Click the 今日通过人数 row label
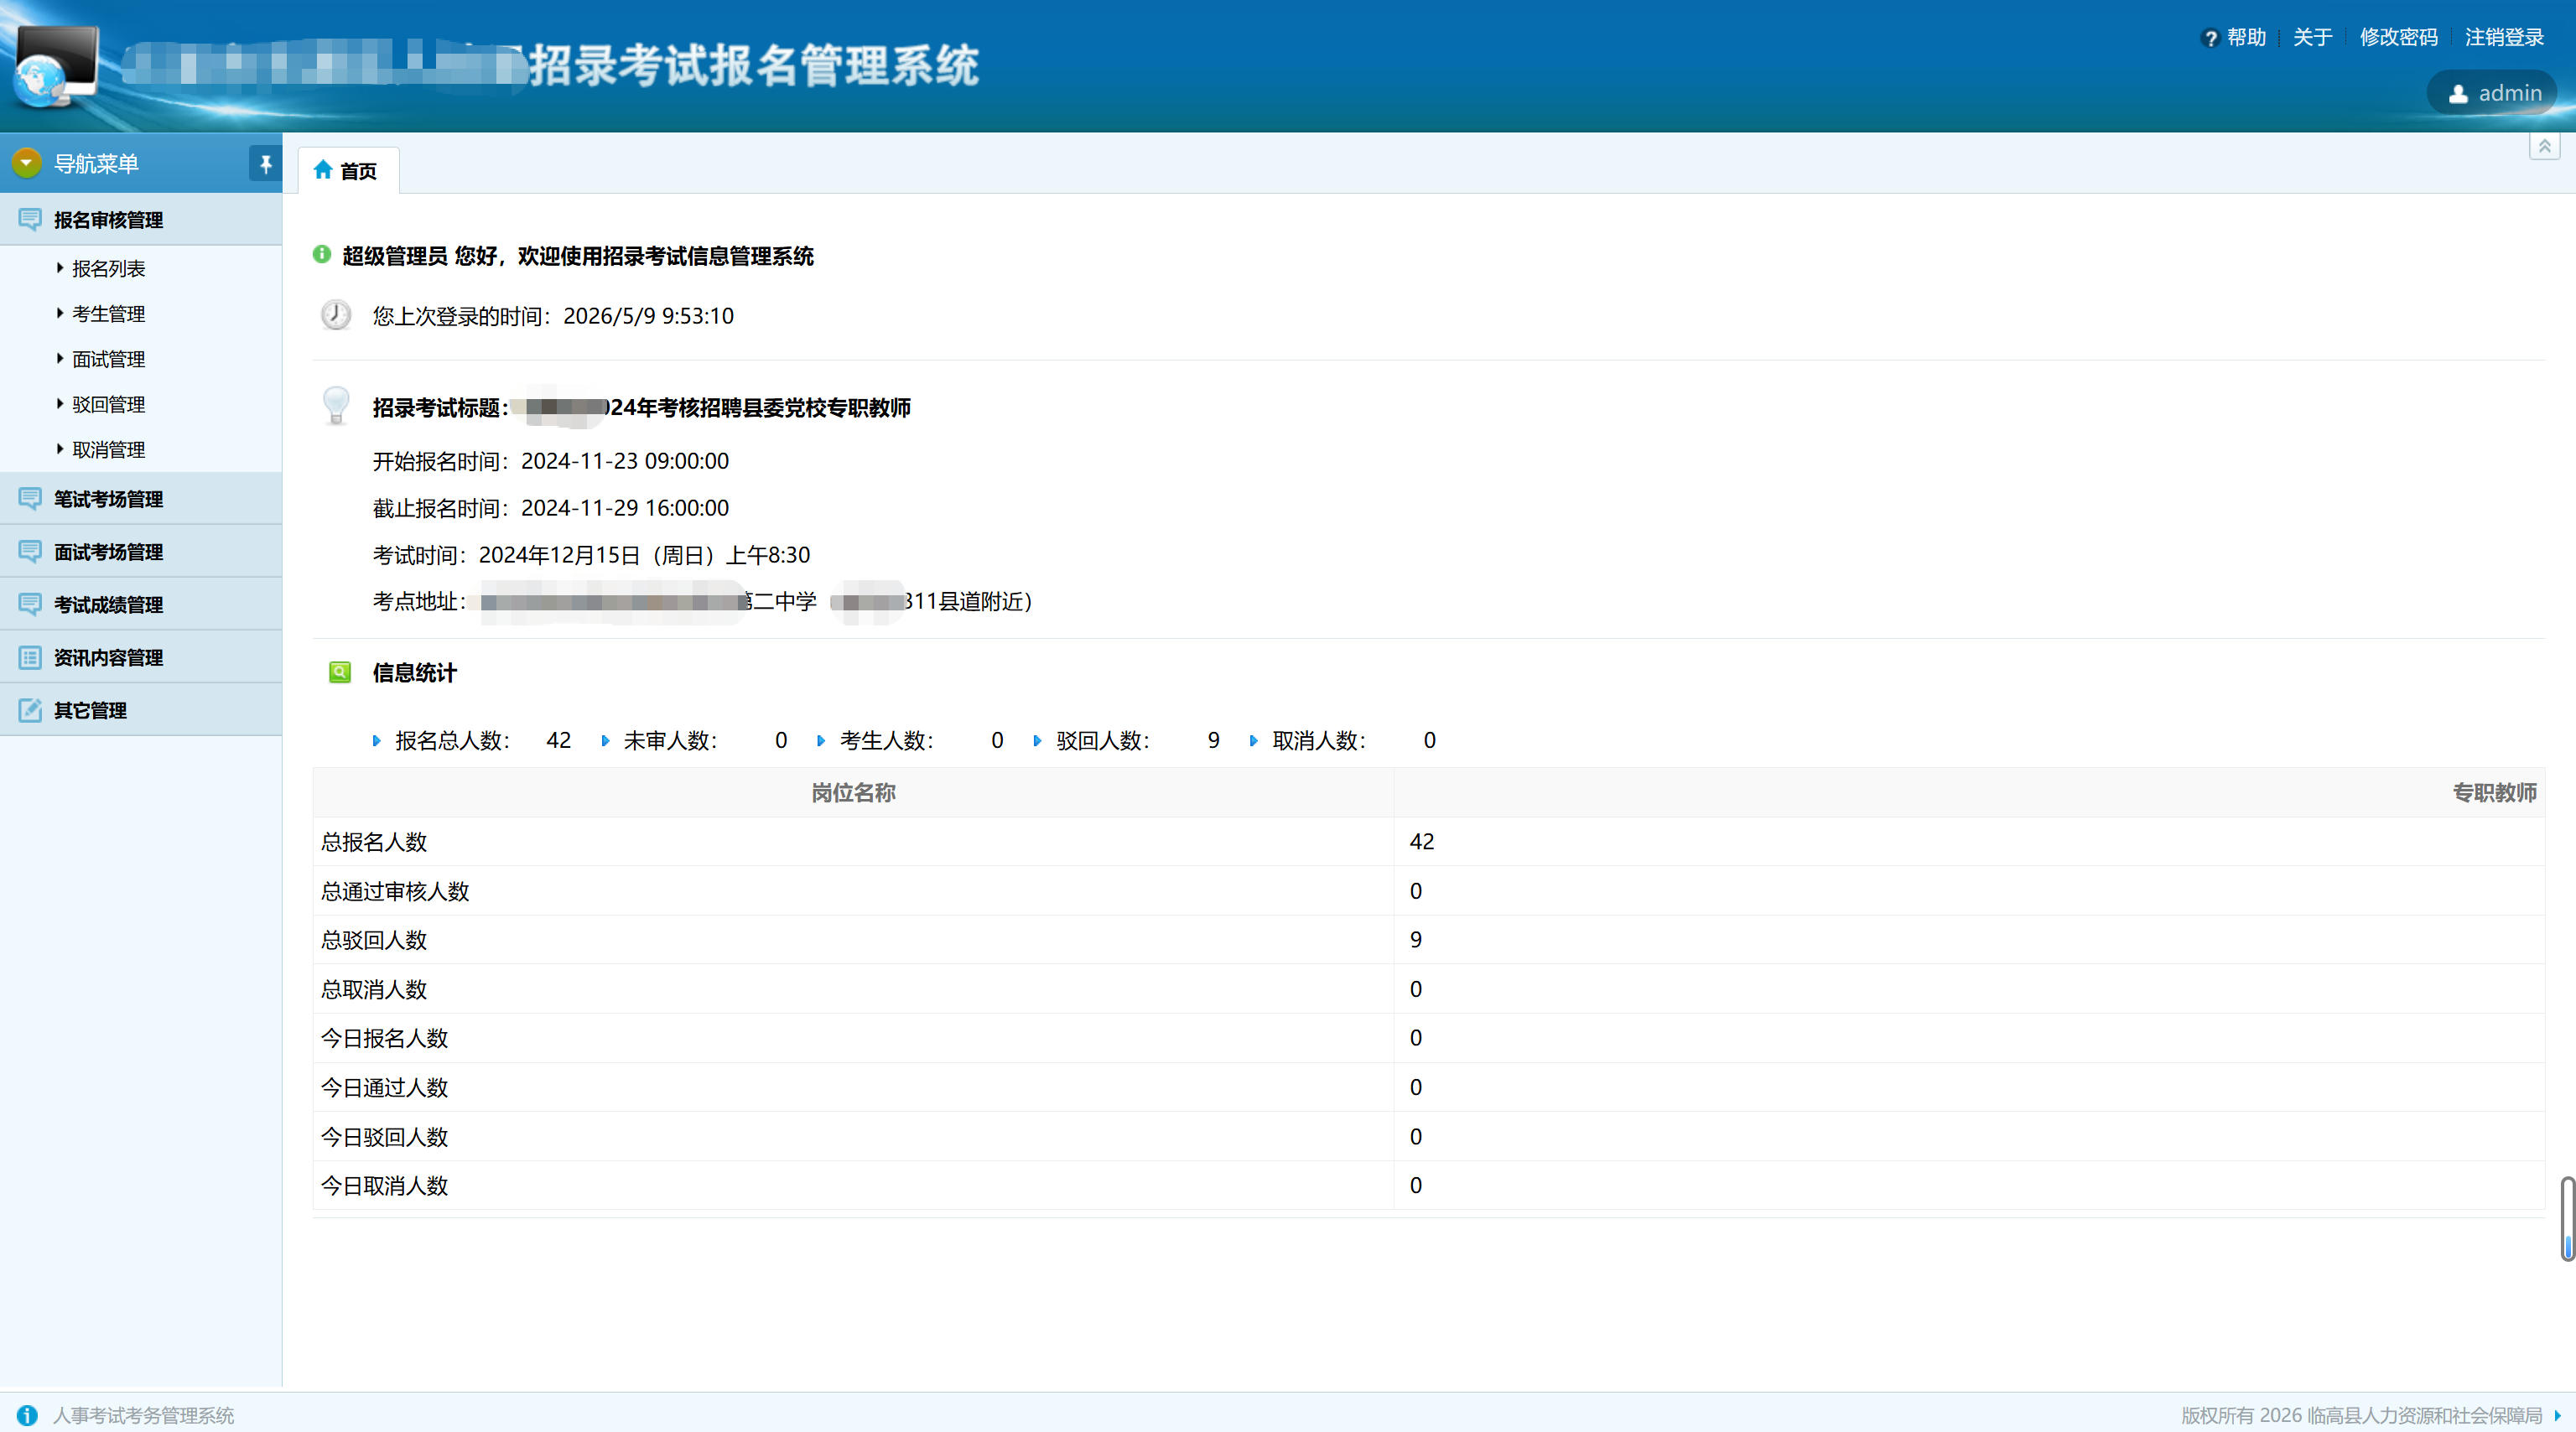 point(384,1087)
